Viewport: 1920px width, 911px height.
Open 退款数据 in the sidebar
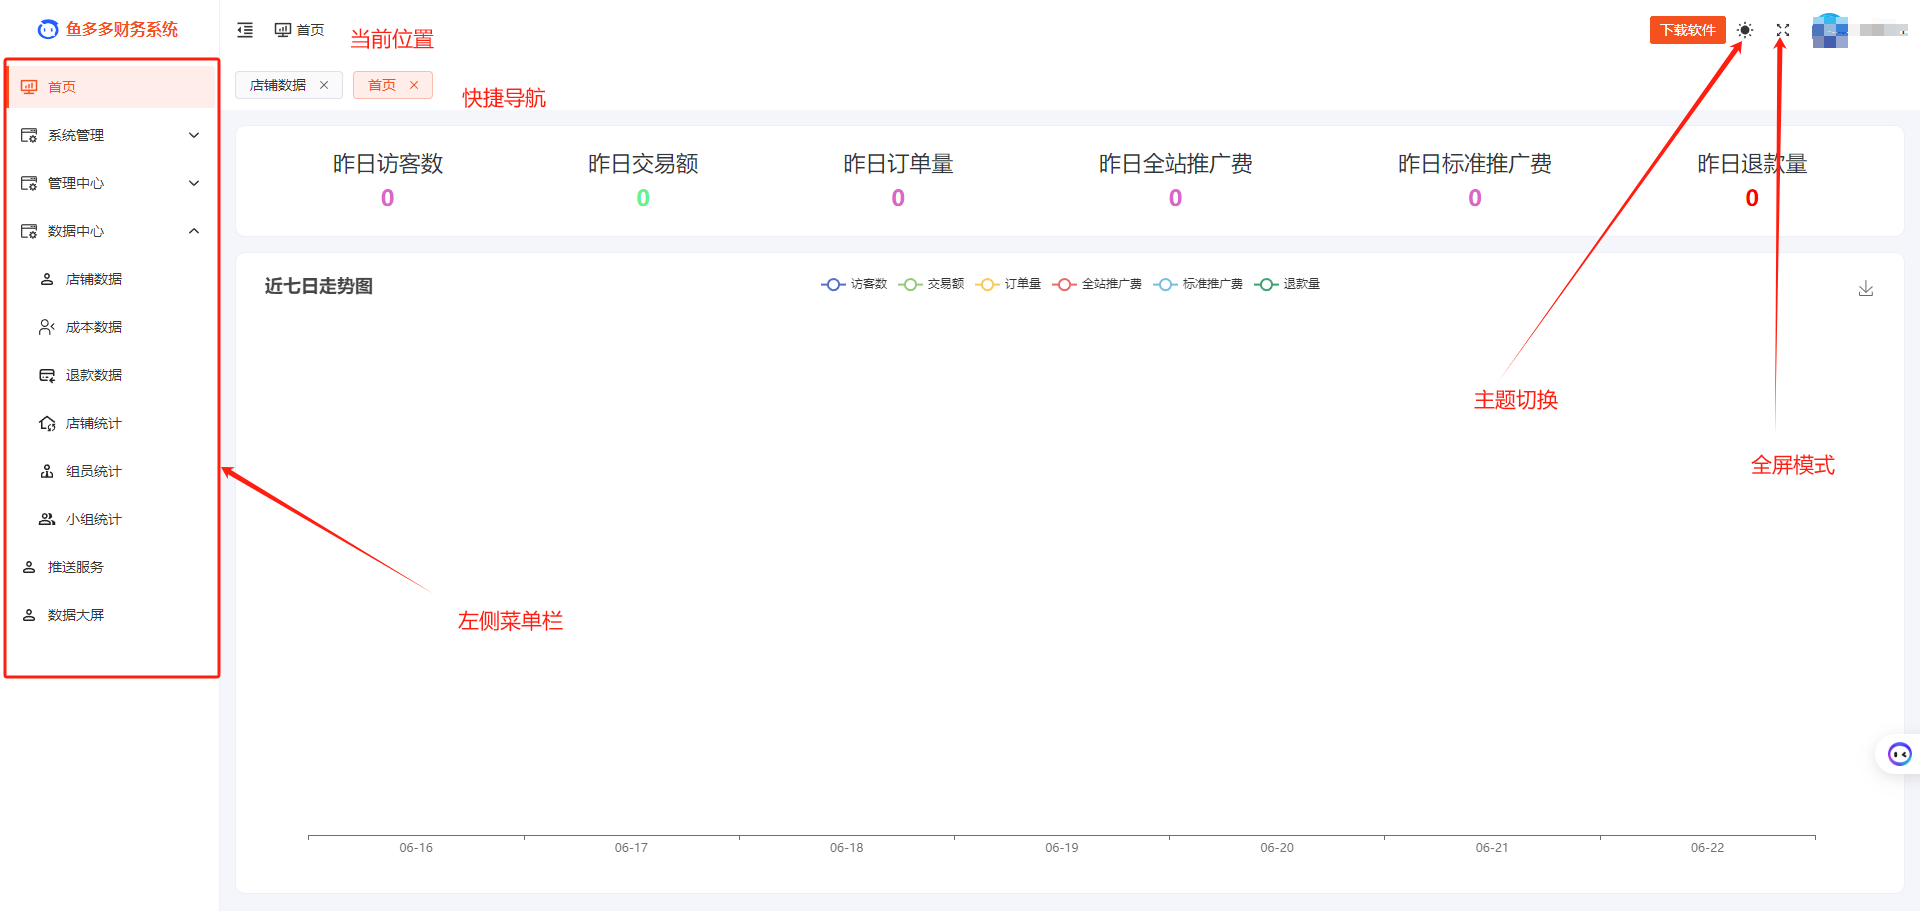coord(94,375)
